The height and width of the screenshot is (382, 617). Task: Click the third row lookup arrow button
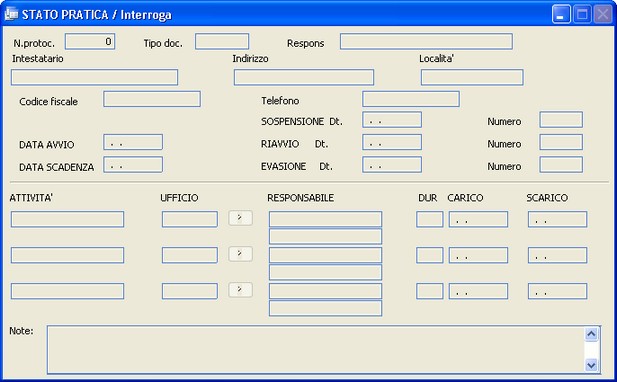tap(240, 290)
